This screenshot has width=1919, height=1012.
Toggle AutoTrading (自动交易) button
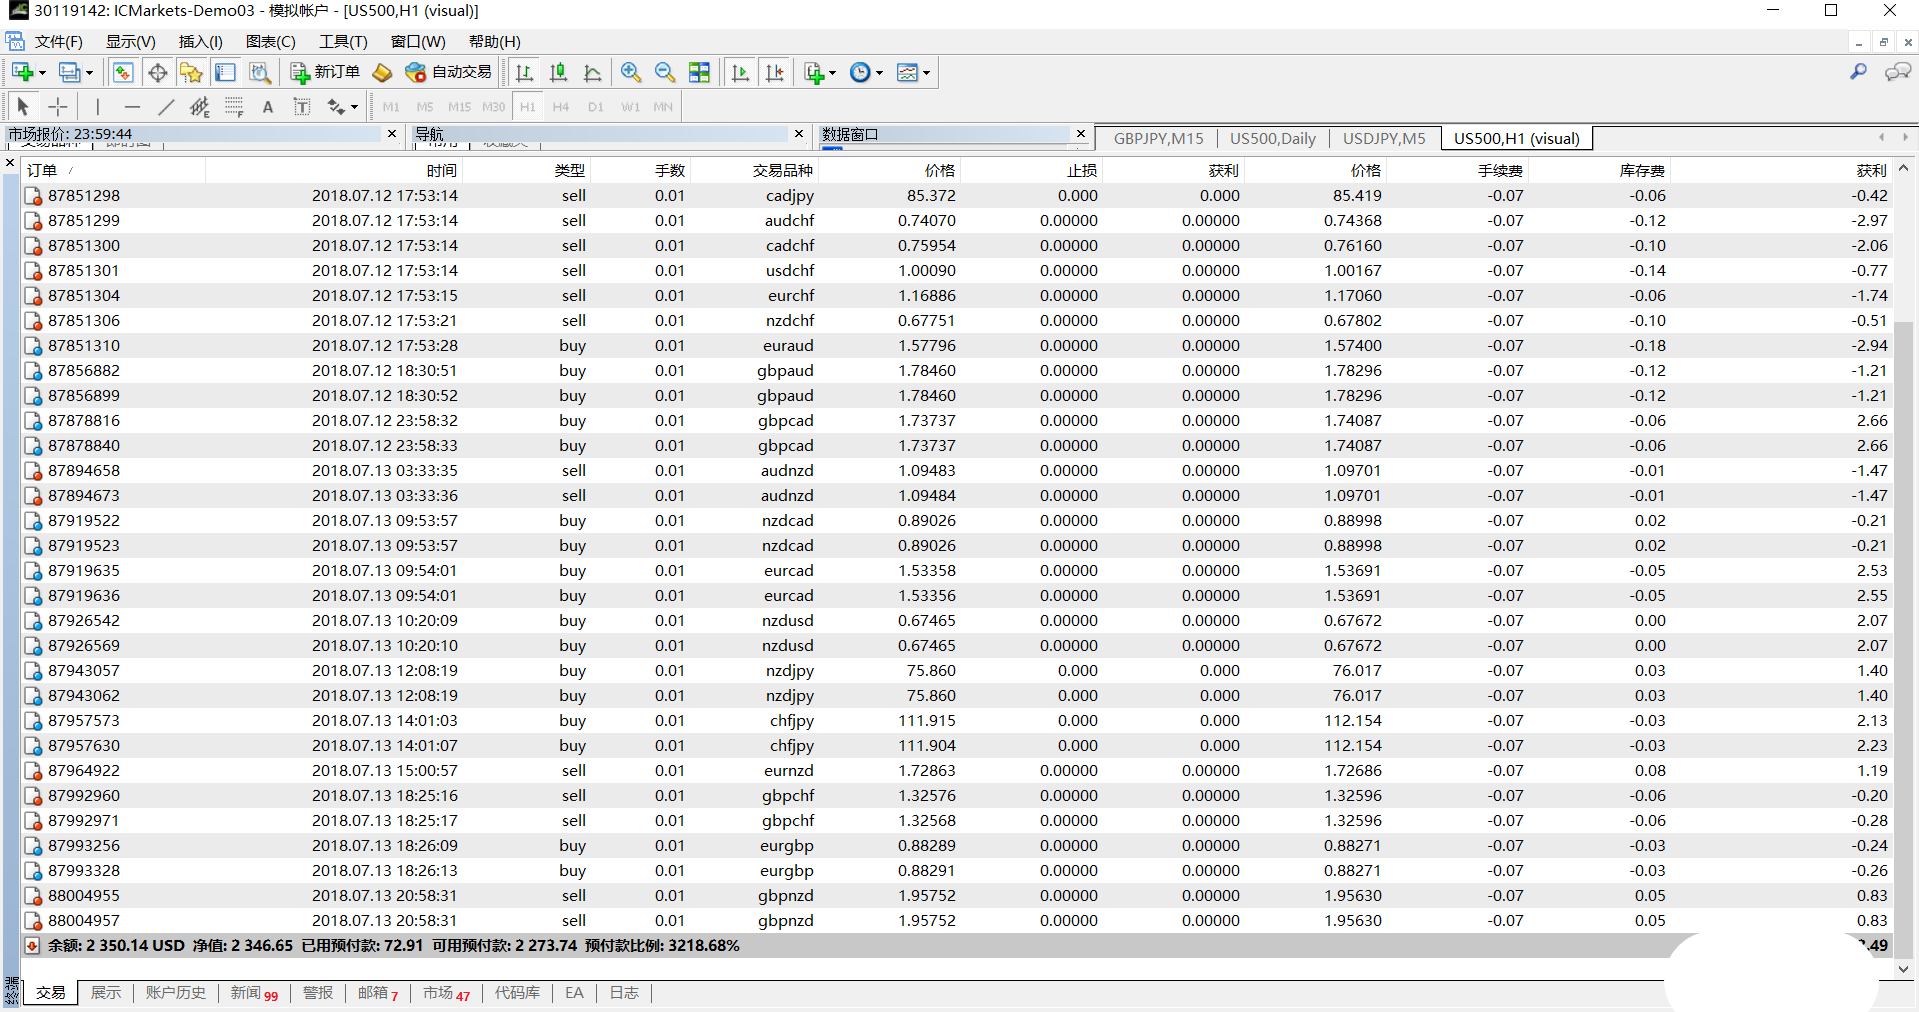tap(449, 72)
